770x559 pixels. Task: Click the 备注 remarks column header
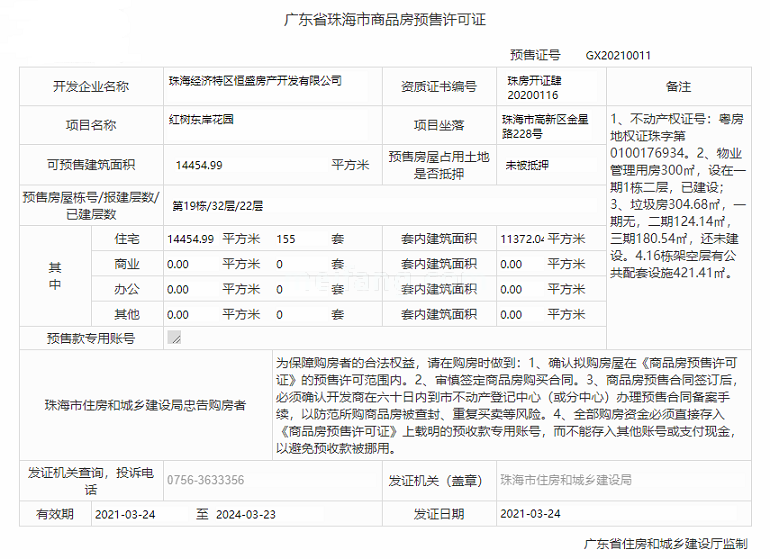click(x=677, y=87)
